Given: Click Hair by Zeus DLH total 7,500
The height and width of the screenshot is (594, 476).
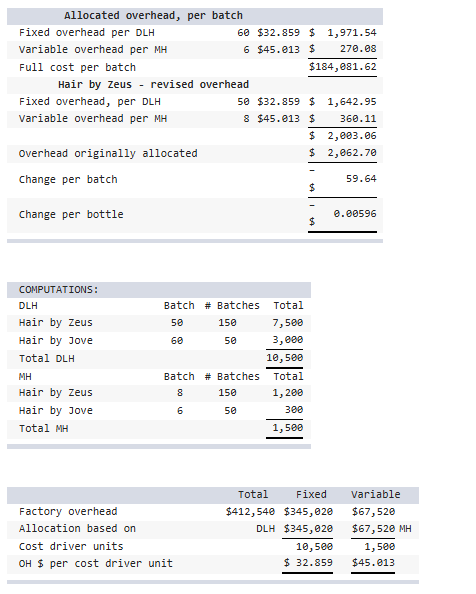Looking at the screenshot, I should 287,323.
